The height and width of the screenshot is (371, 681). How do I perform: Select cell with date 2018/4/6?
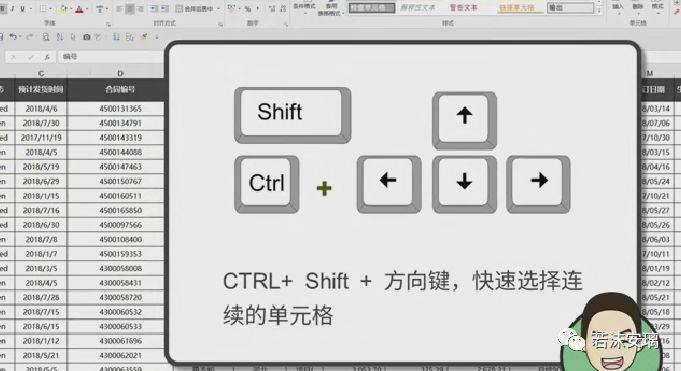click(x=41, y=109)
